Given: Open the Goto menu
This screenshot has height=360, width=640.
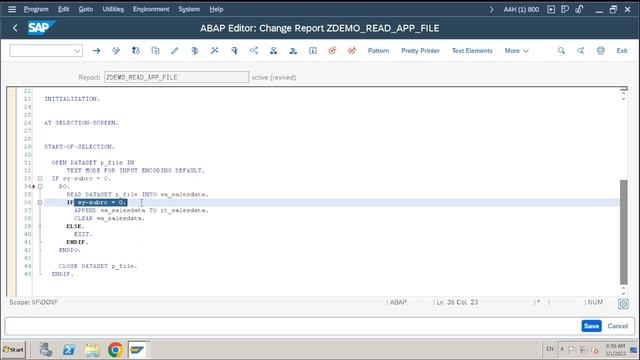Looking at the screenshot, I should [86, 9].
